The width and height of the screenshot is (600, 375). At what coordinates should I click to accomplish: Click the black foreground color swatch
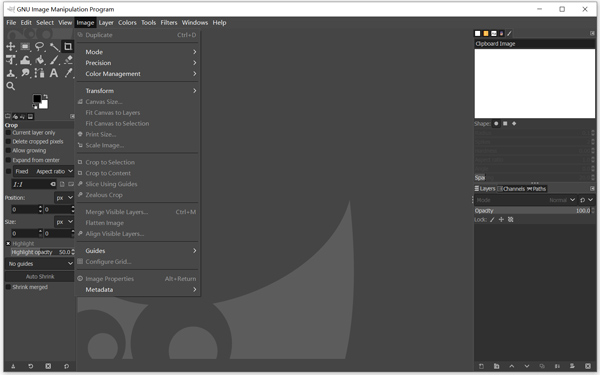37,99
